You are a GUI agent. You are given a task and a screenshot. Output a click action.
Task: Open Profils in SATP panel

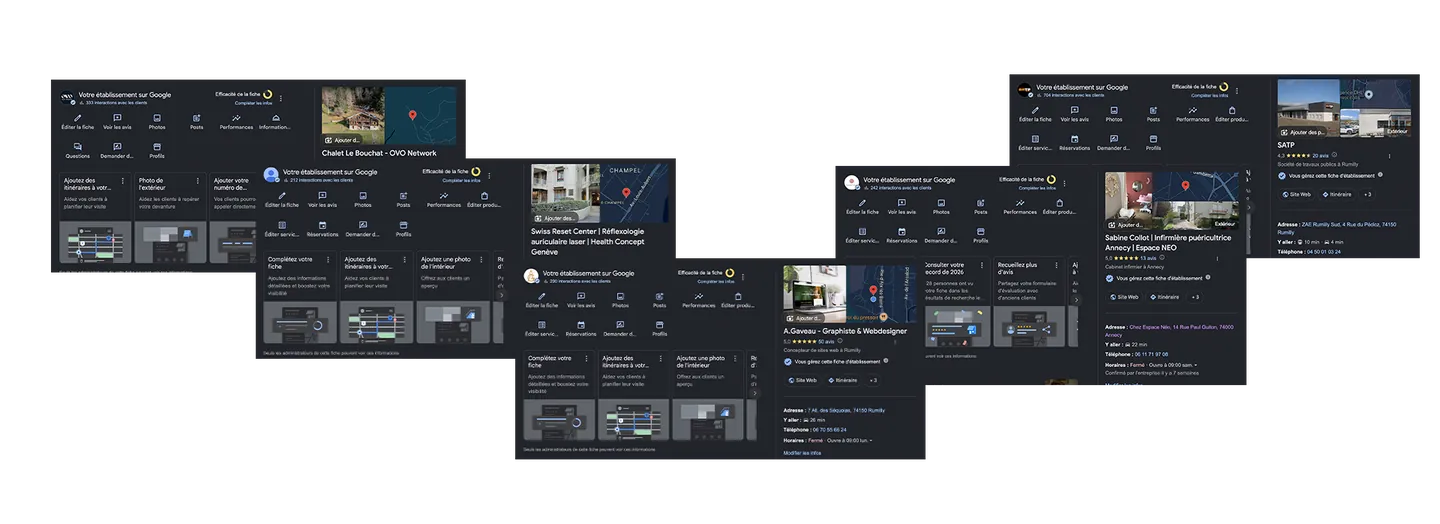click(x=1153, y=143)
